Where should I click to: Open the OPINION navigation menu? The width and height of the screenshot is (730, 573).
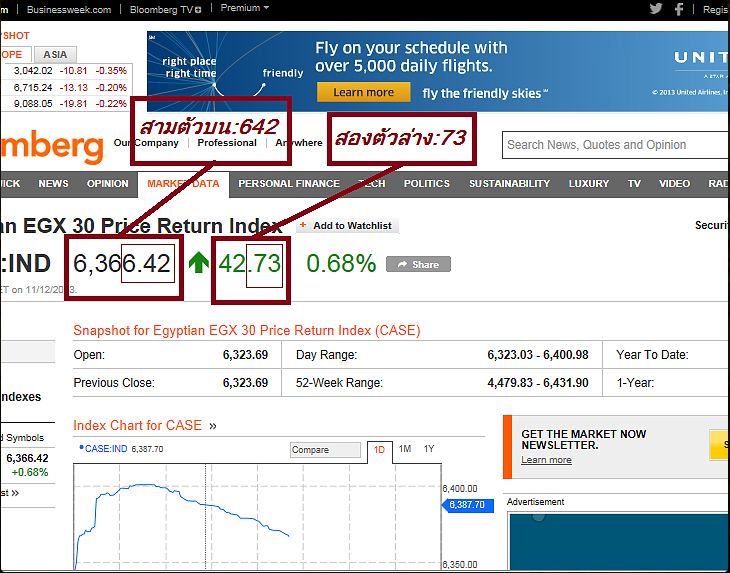(108, 184)
